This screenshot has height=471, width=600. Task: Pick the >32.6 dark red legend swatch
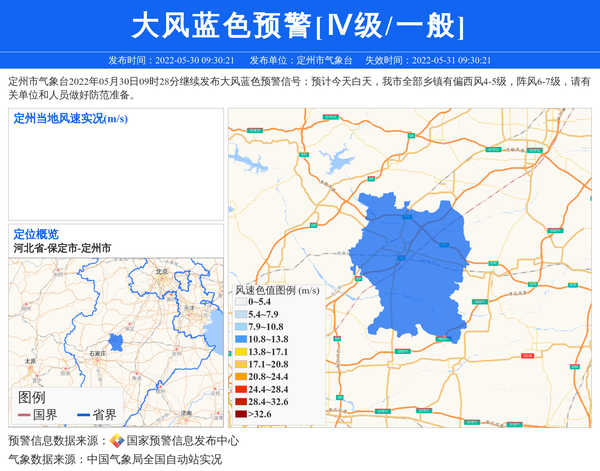[x=241, y=414]
